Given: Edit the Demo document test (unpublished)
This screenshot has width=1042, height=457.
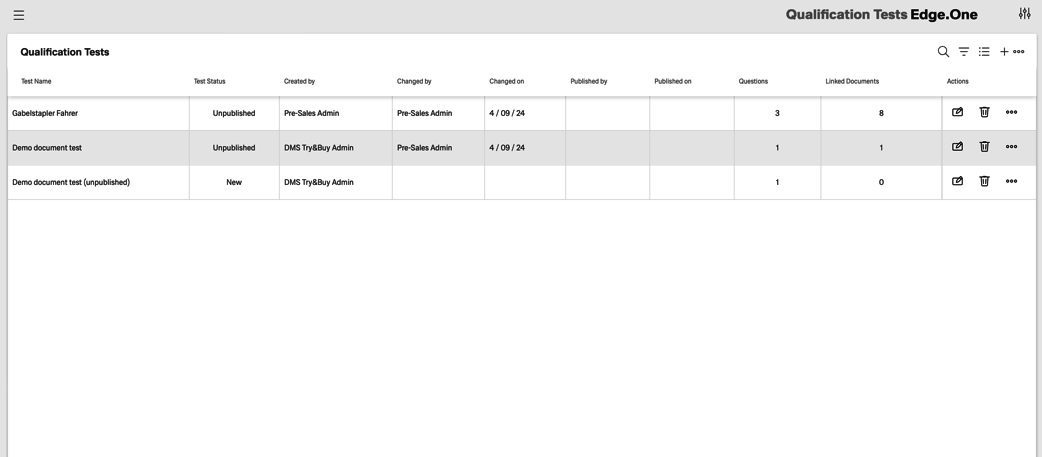Looking at the screenshot, I should click(x=957, y=182).
